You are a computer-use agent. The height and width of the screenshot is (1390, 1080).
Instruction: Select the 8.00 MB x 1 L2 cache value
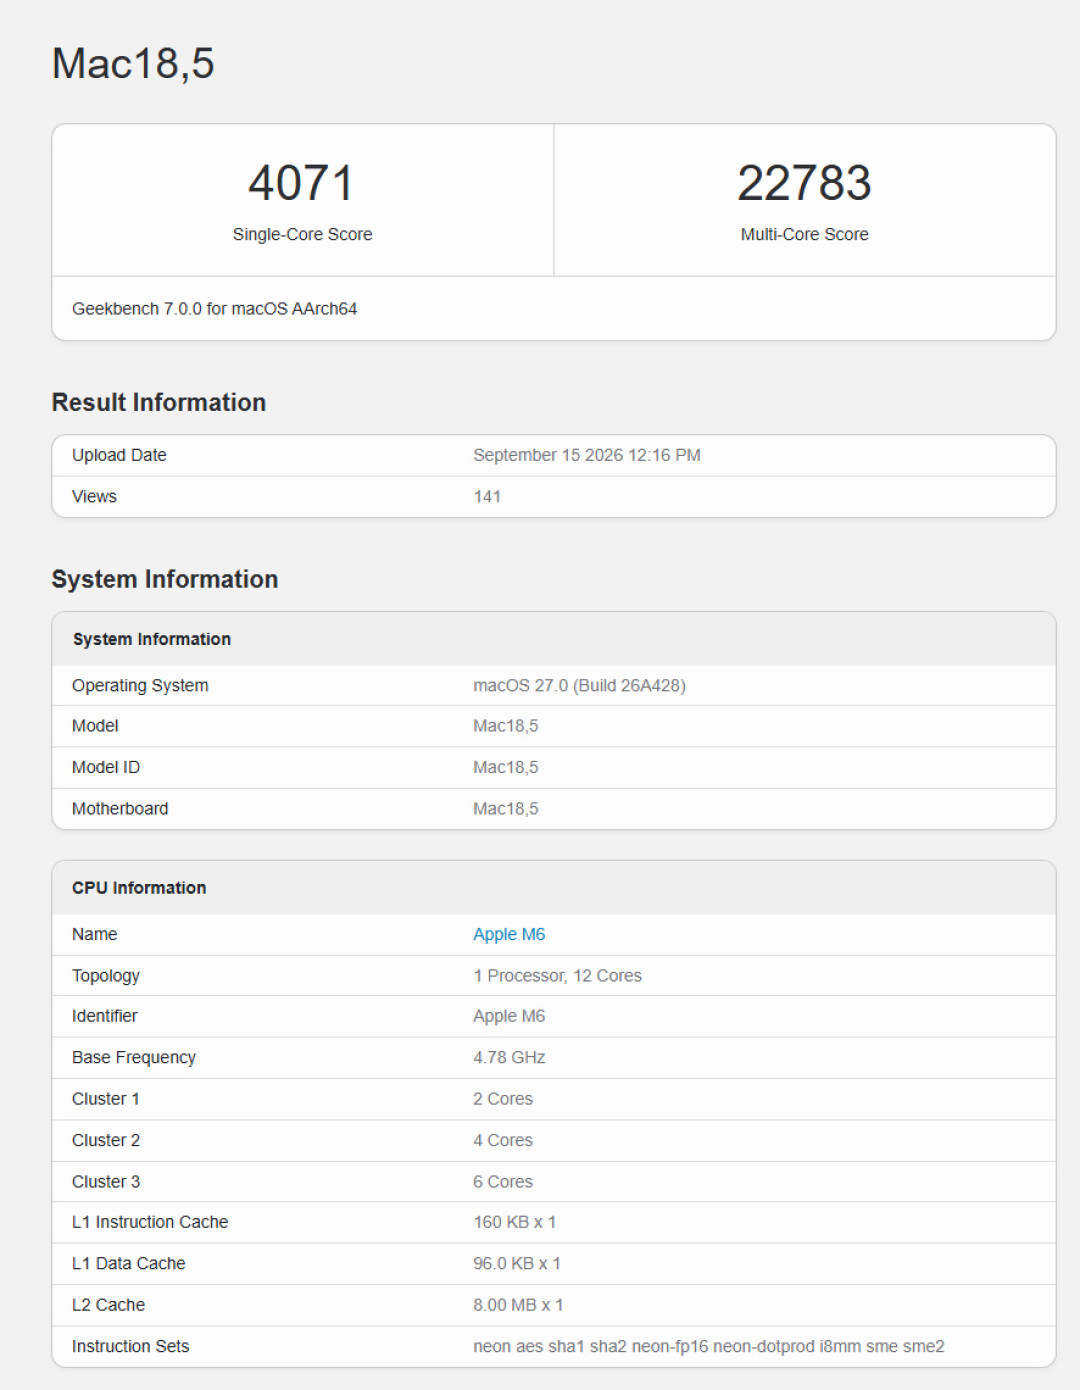coord(518,1305)
